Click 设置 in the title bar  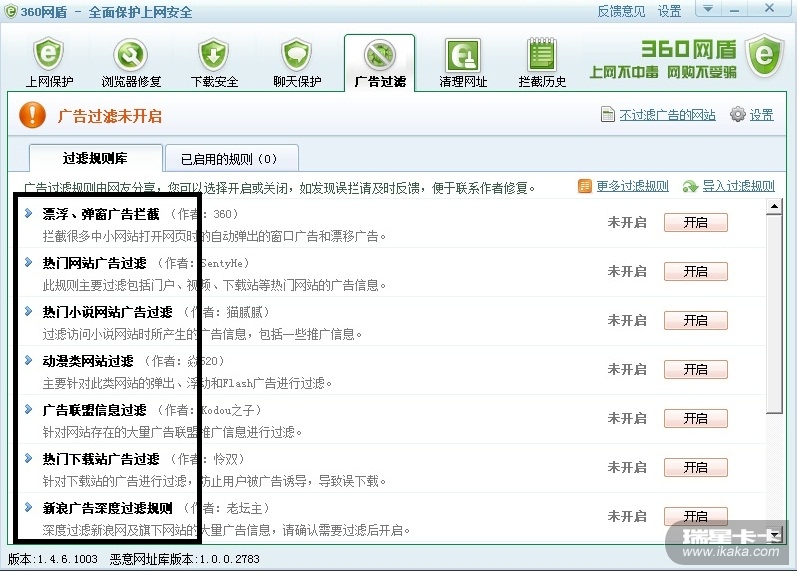669,11
